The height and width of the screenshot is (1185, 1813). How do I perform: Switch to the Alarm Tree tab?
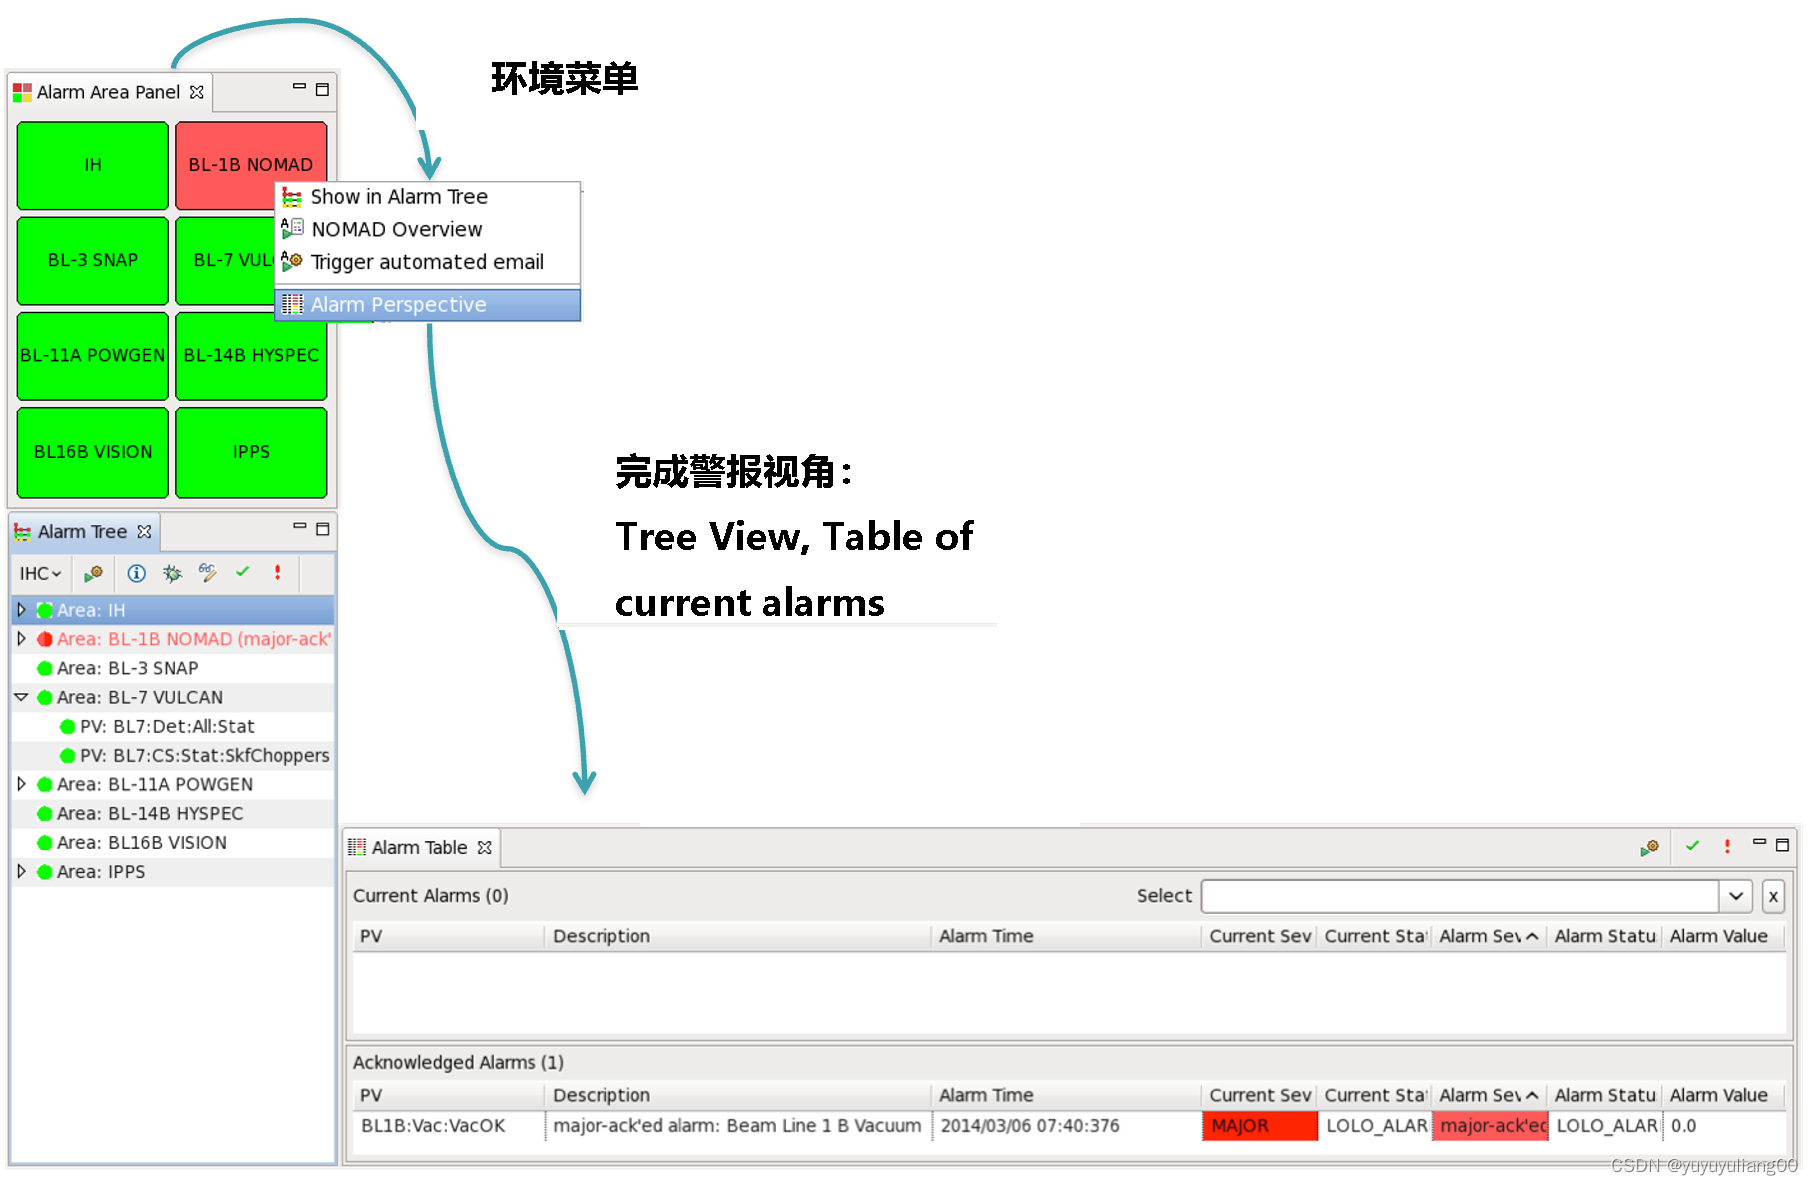(x=82, y=532)
